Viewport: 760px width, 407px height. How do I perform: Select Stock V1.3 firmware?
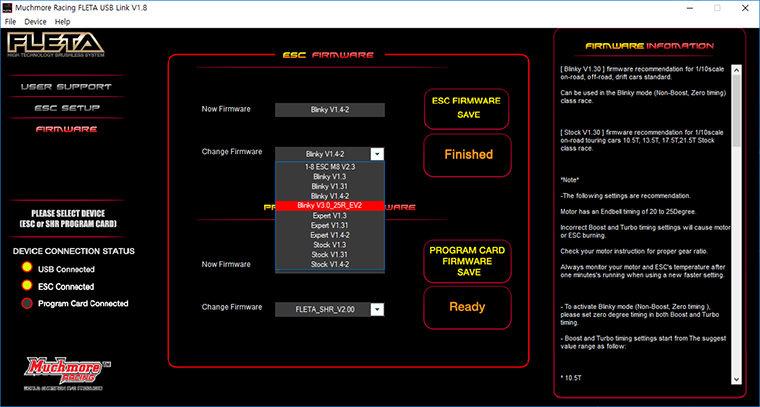click(330, 245)
